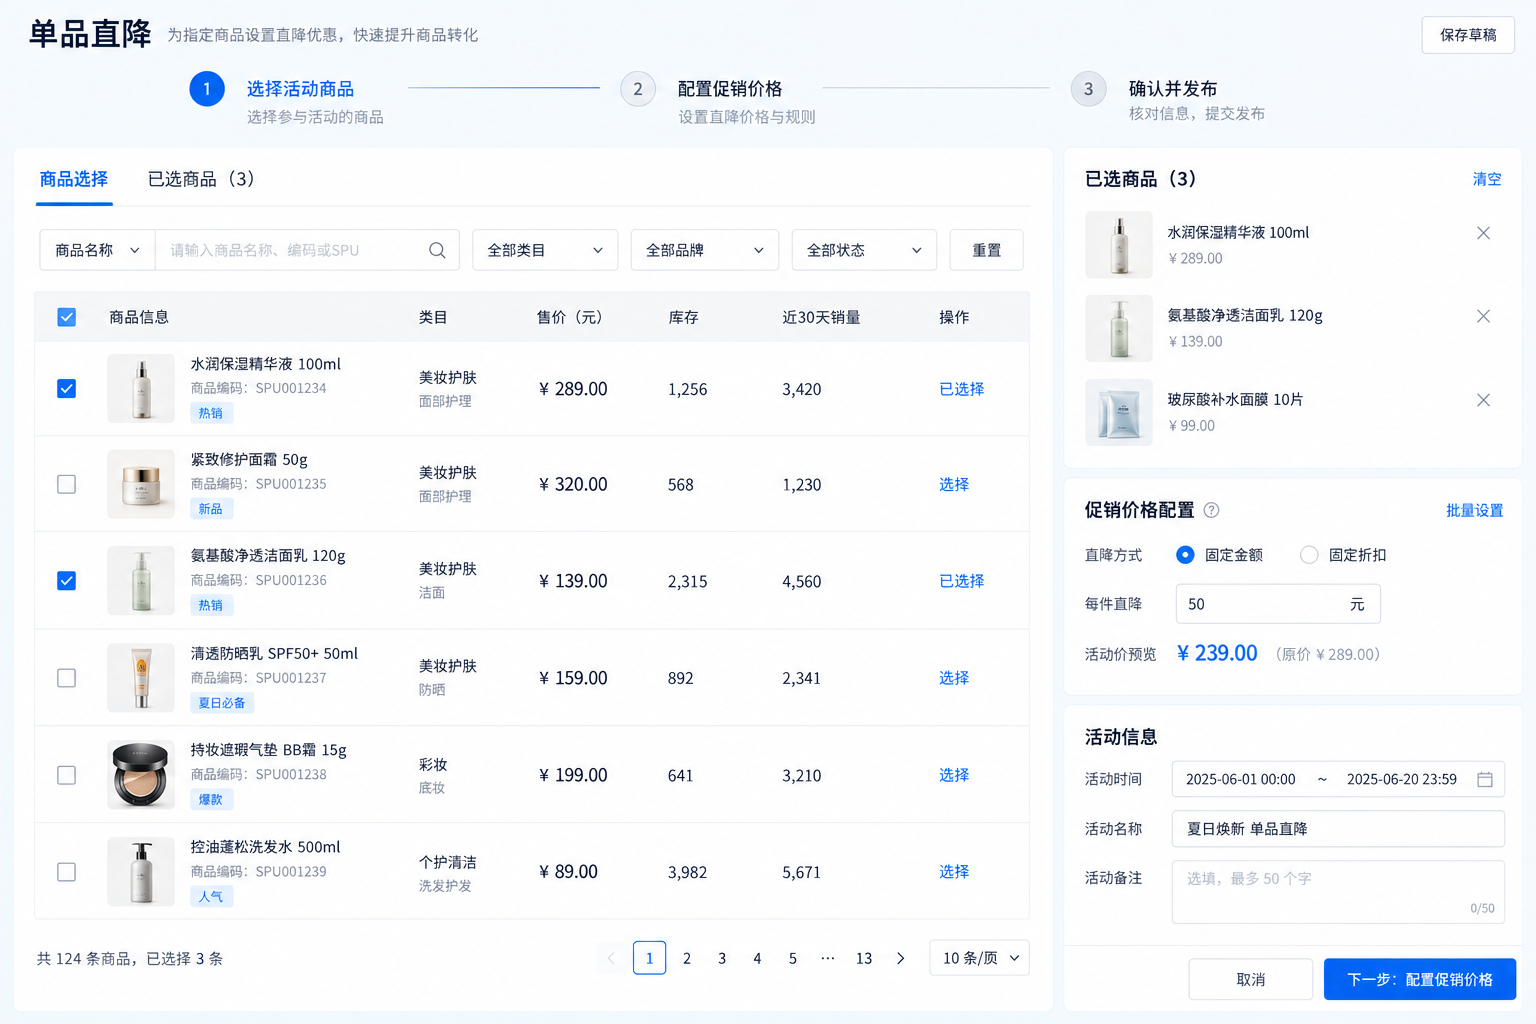
Task: Switch to 商品选择 tab
Action: pos(74,179)
